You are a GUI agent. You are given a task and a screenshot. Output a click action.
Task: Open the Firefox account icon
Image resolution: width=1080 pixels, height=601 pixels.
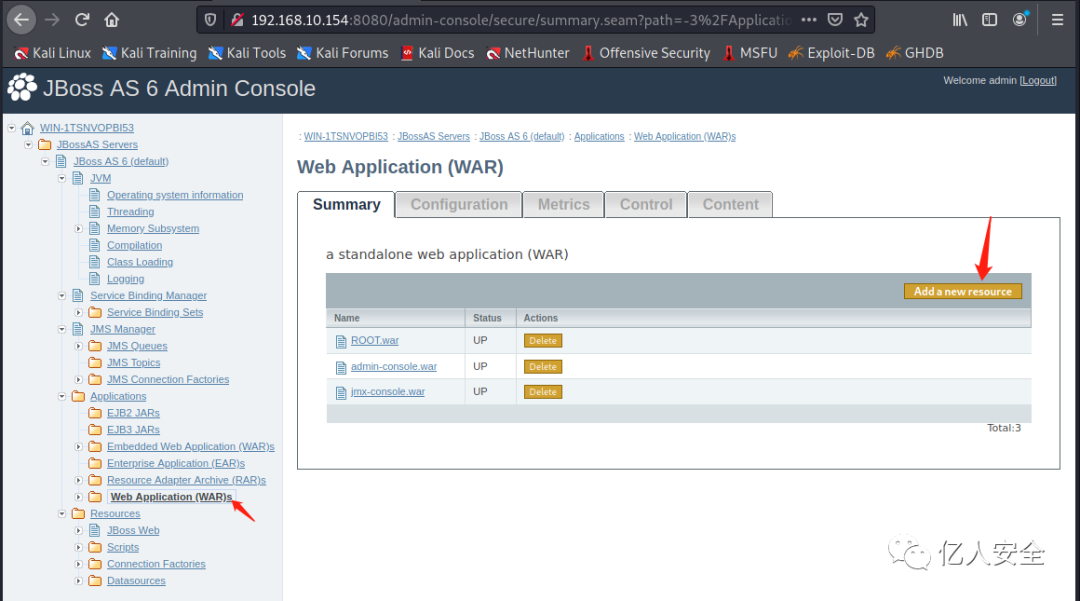click(1020, 19)
